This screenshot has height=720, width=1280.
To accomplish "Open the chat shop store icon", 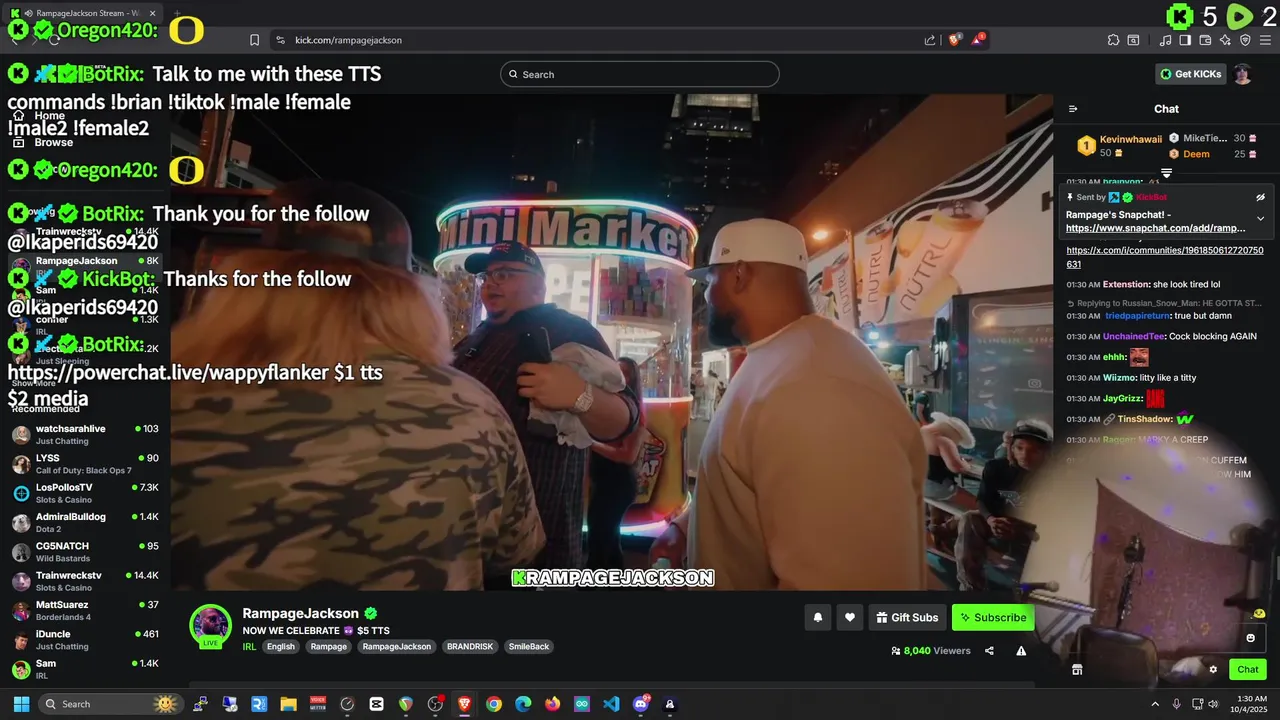I will point(1077,670).
